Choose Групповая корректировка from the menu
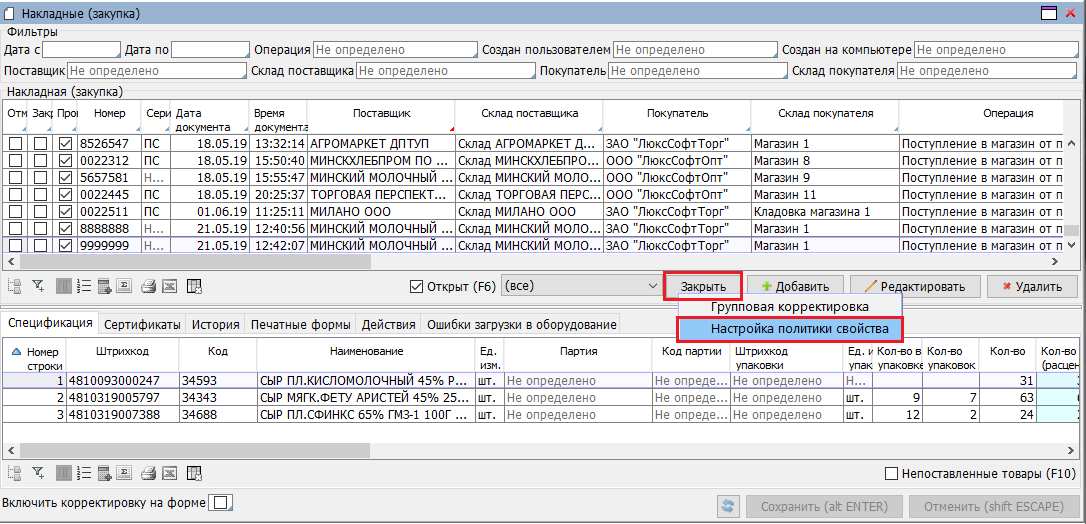This screenshot has height=524, width=1086. point(789,307)
